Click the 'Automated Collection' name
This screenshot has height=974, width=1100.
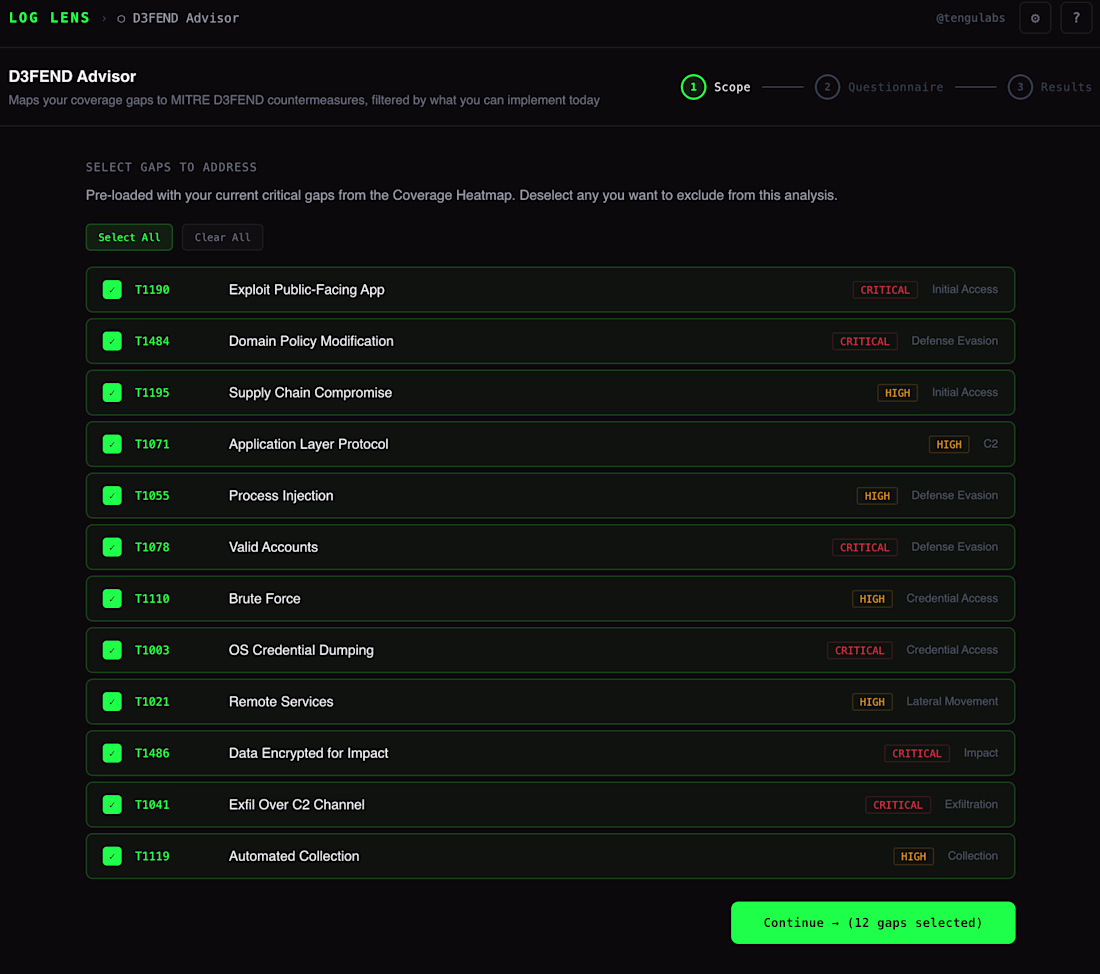[294, 856]
